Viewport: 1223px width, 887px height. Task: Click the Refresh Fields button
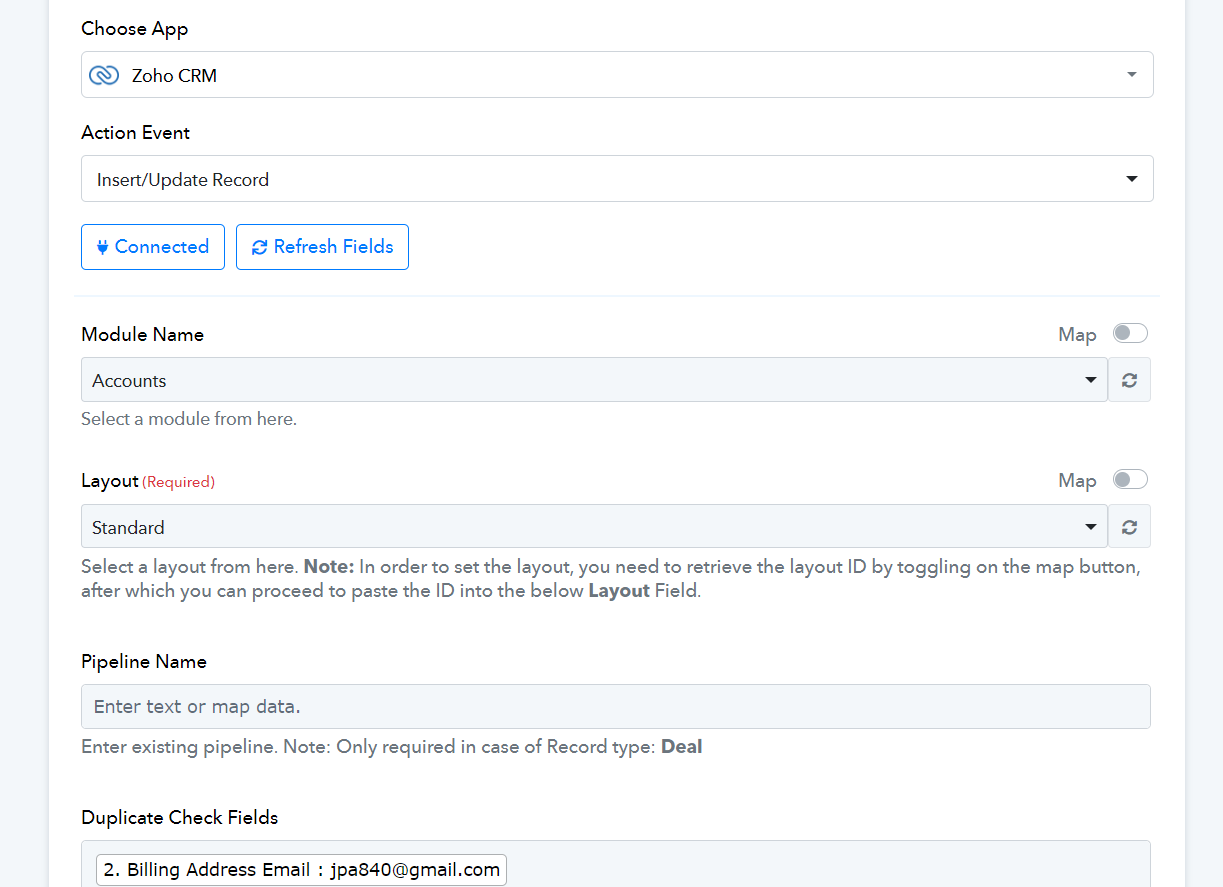coord(322,247)
